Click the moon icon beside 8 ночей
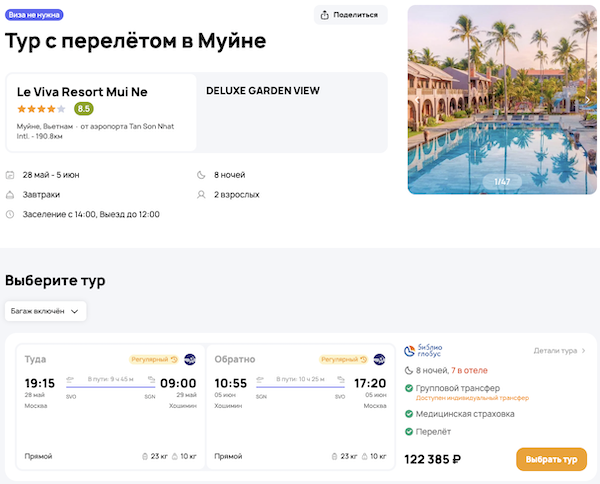 pos(204,175)
